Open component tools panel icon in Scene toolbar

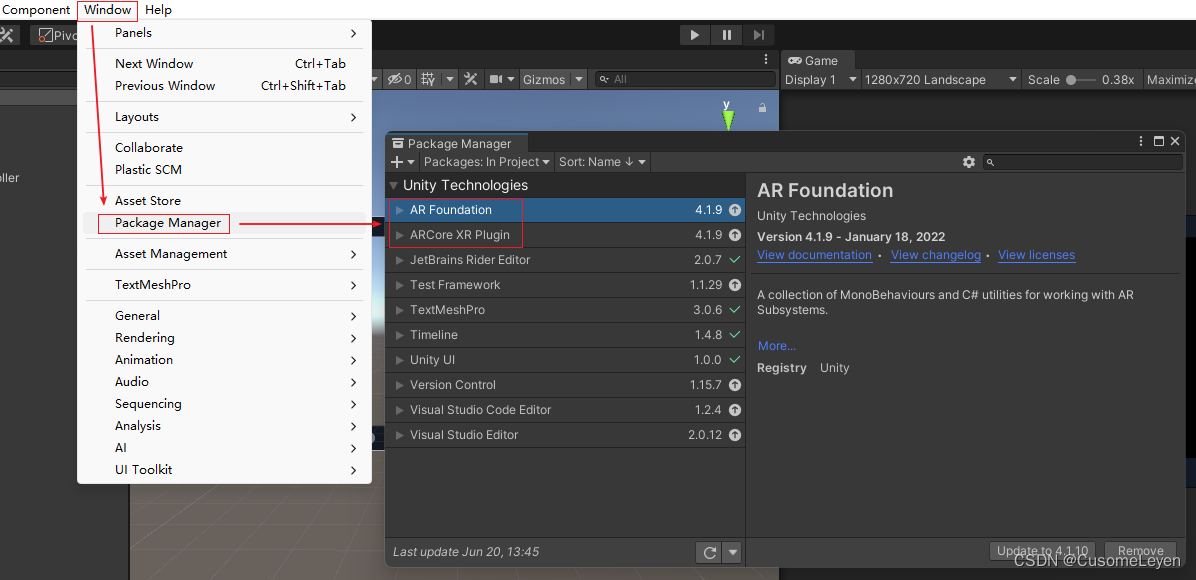coord(471,79)
